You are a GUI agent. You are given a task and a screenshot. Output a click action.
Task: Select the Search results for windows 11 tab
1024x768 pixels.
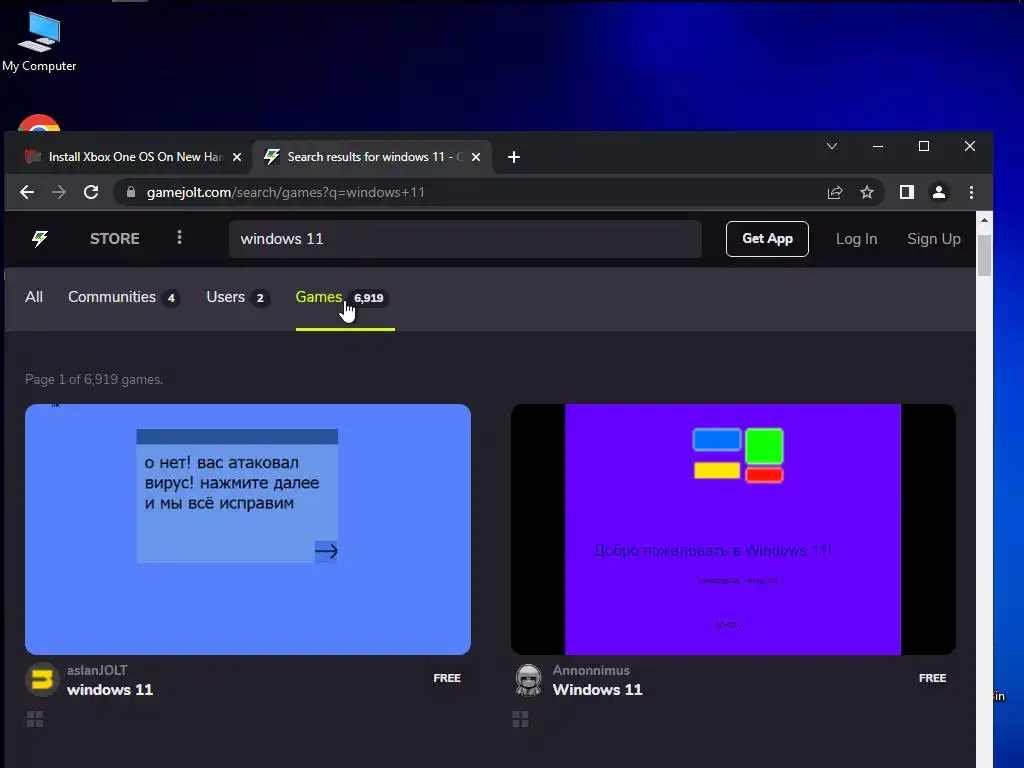(372, 157)
